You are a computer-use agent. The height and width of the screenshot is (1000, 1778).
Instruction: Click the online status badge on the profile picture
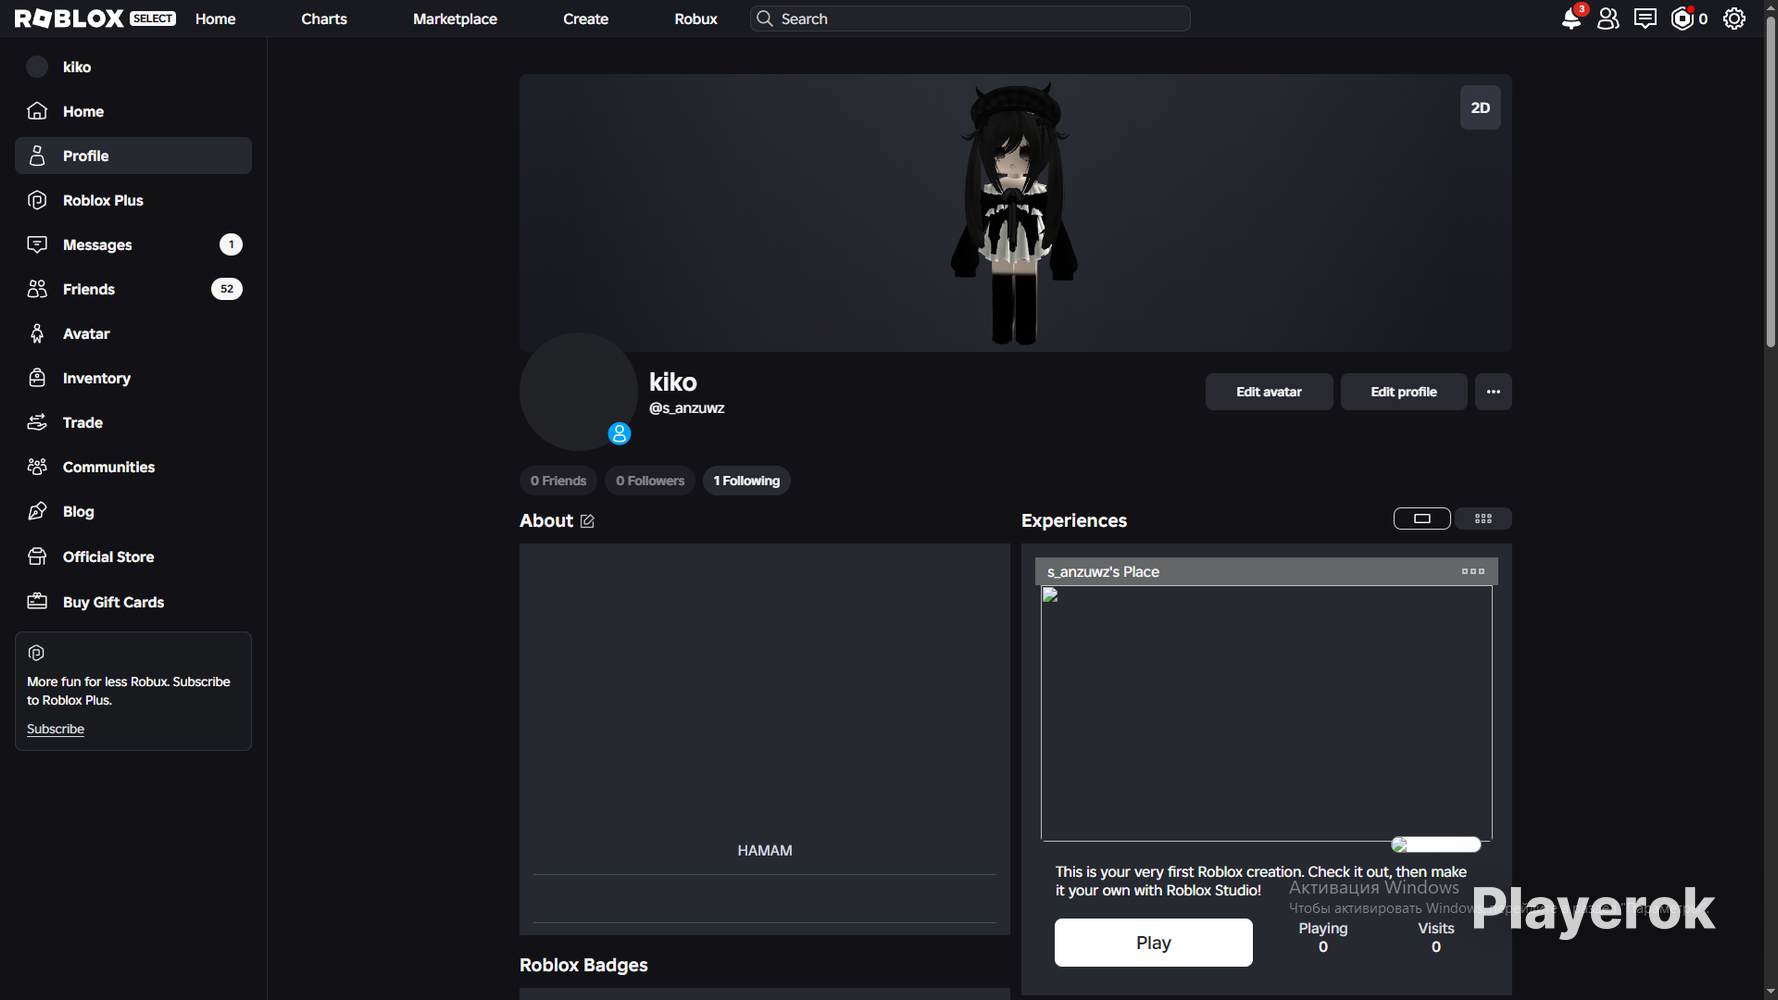620,433
